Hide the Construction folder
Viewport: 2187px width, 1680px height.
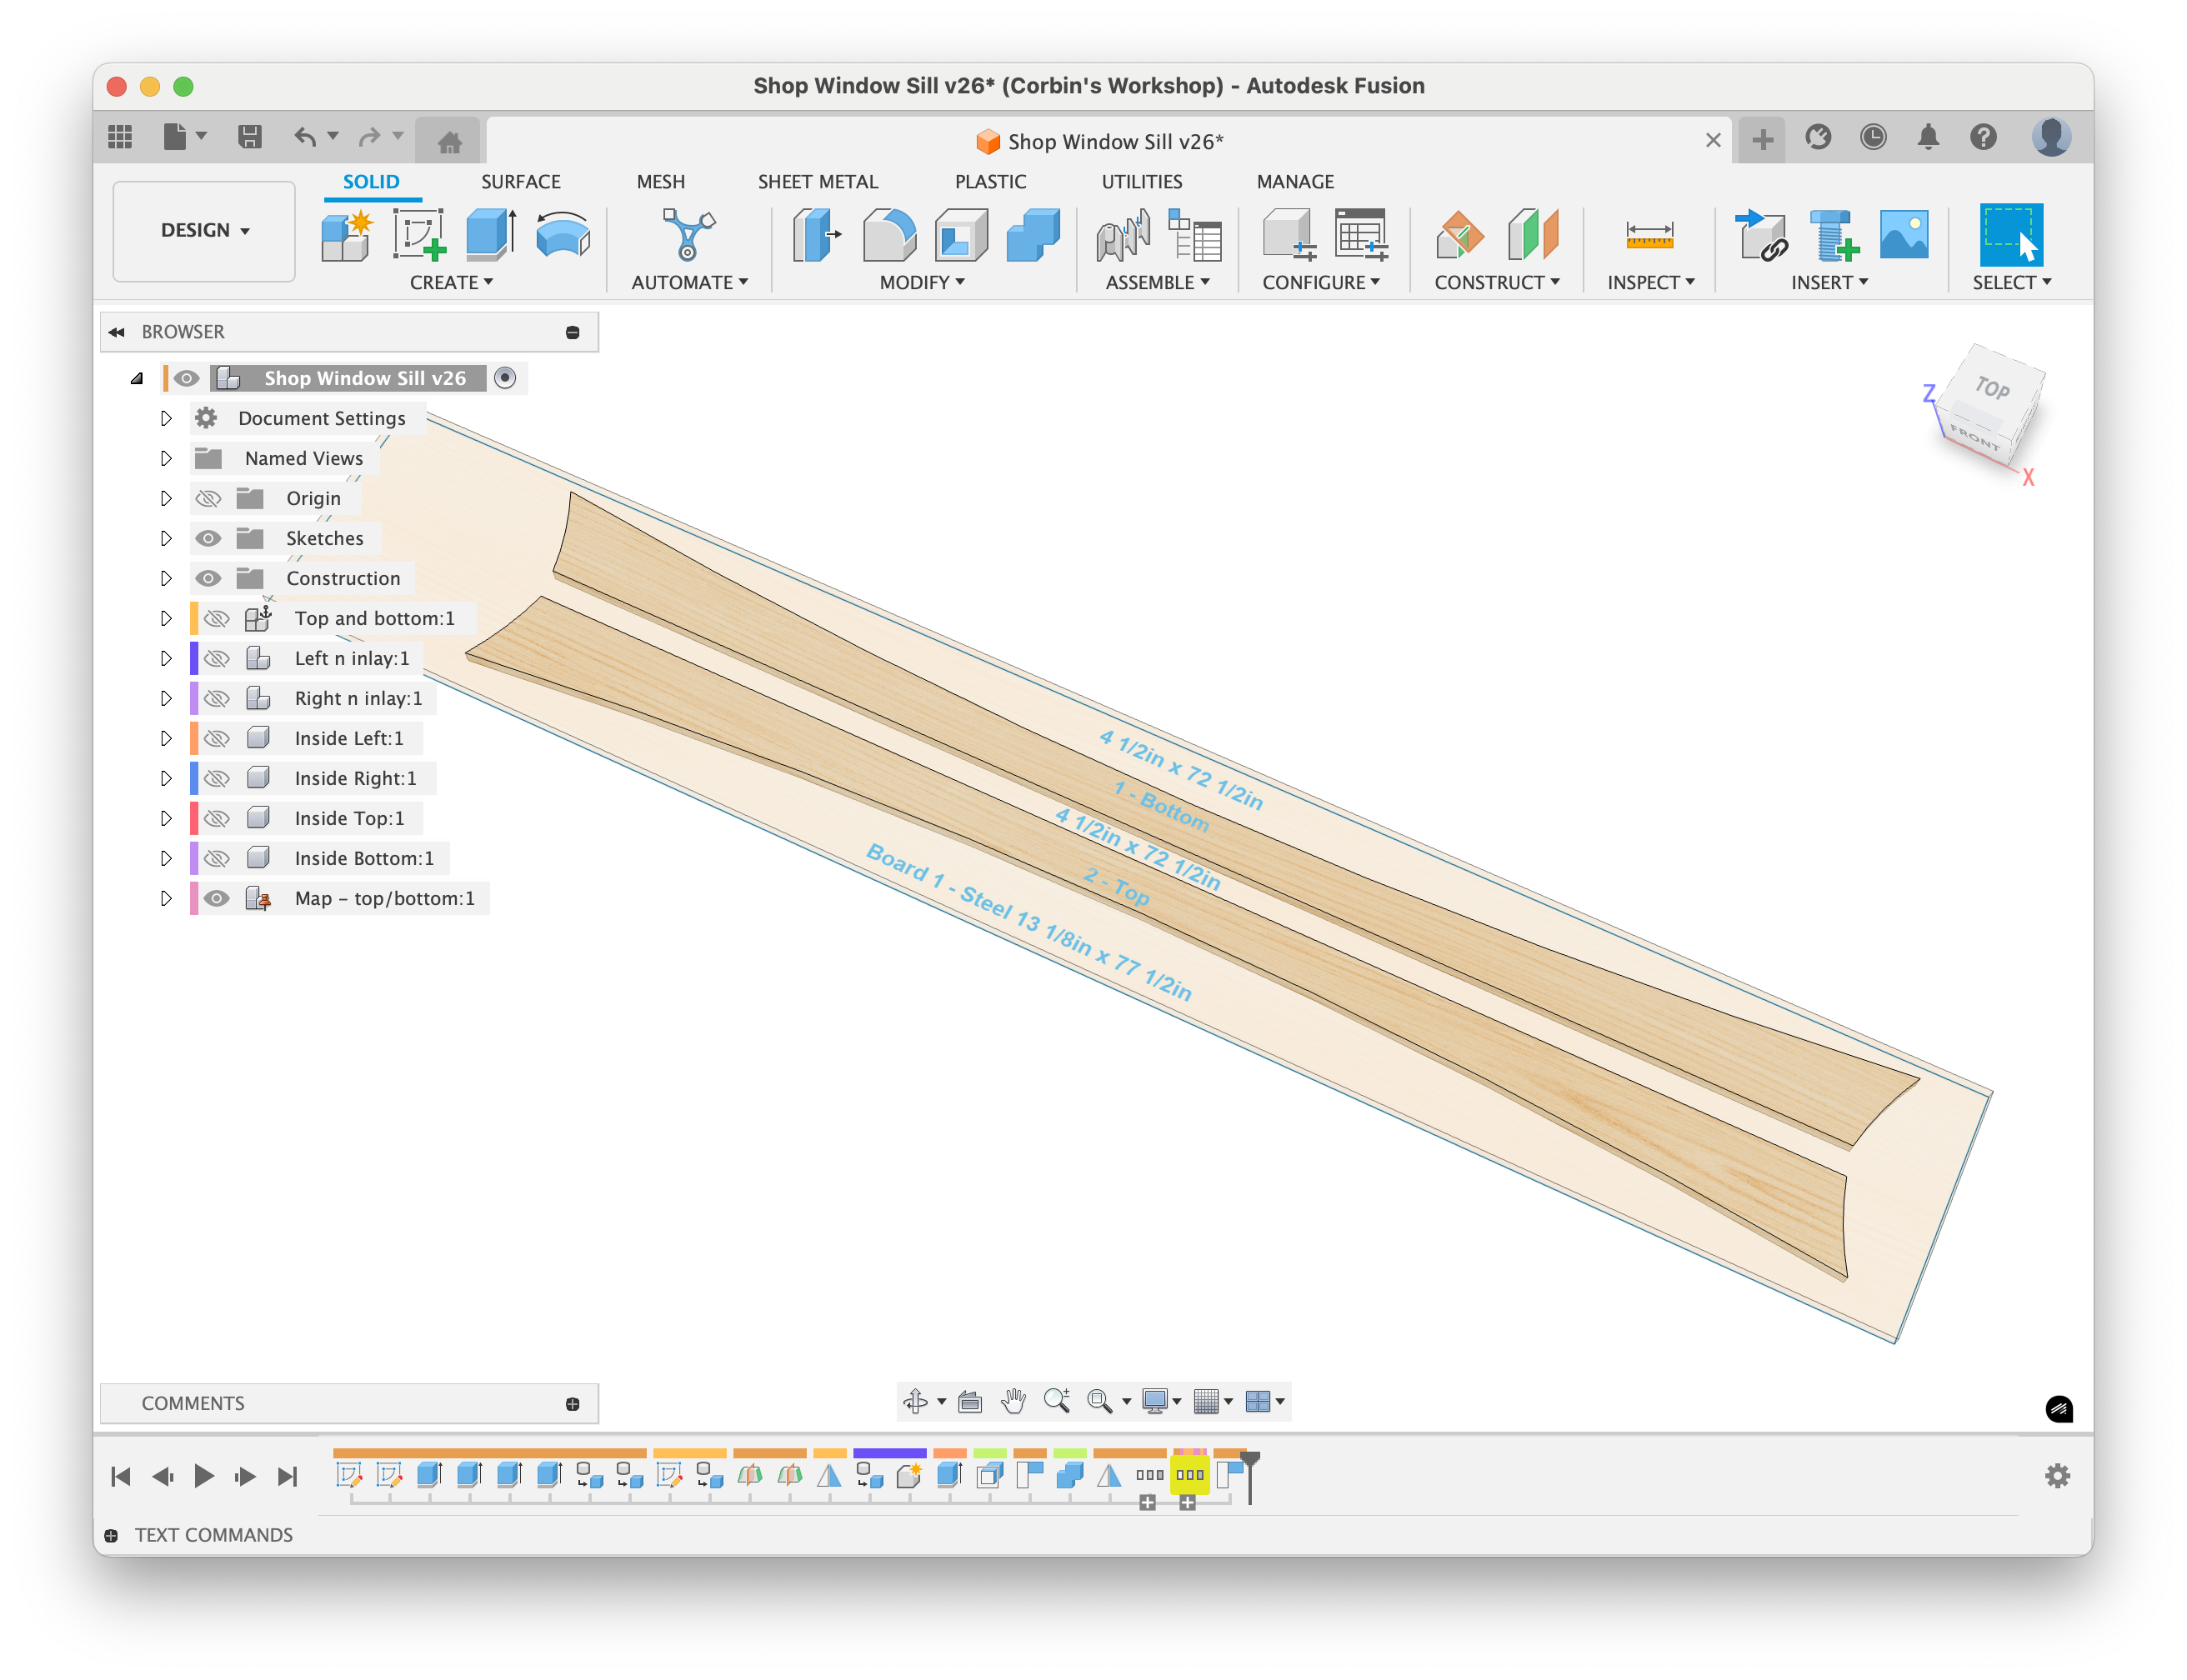point(208,578)
